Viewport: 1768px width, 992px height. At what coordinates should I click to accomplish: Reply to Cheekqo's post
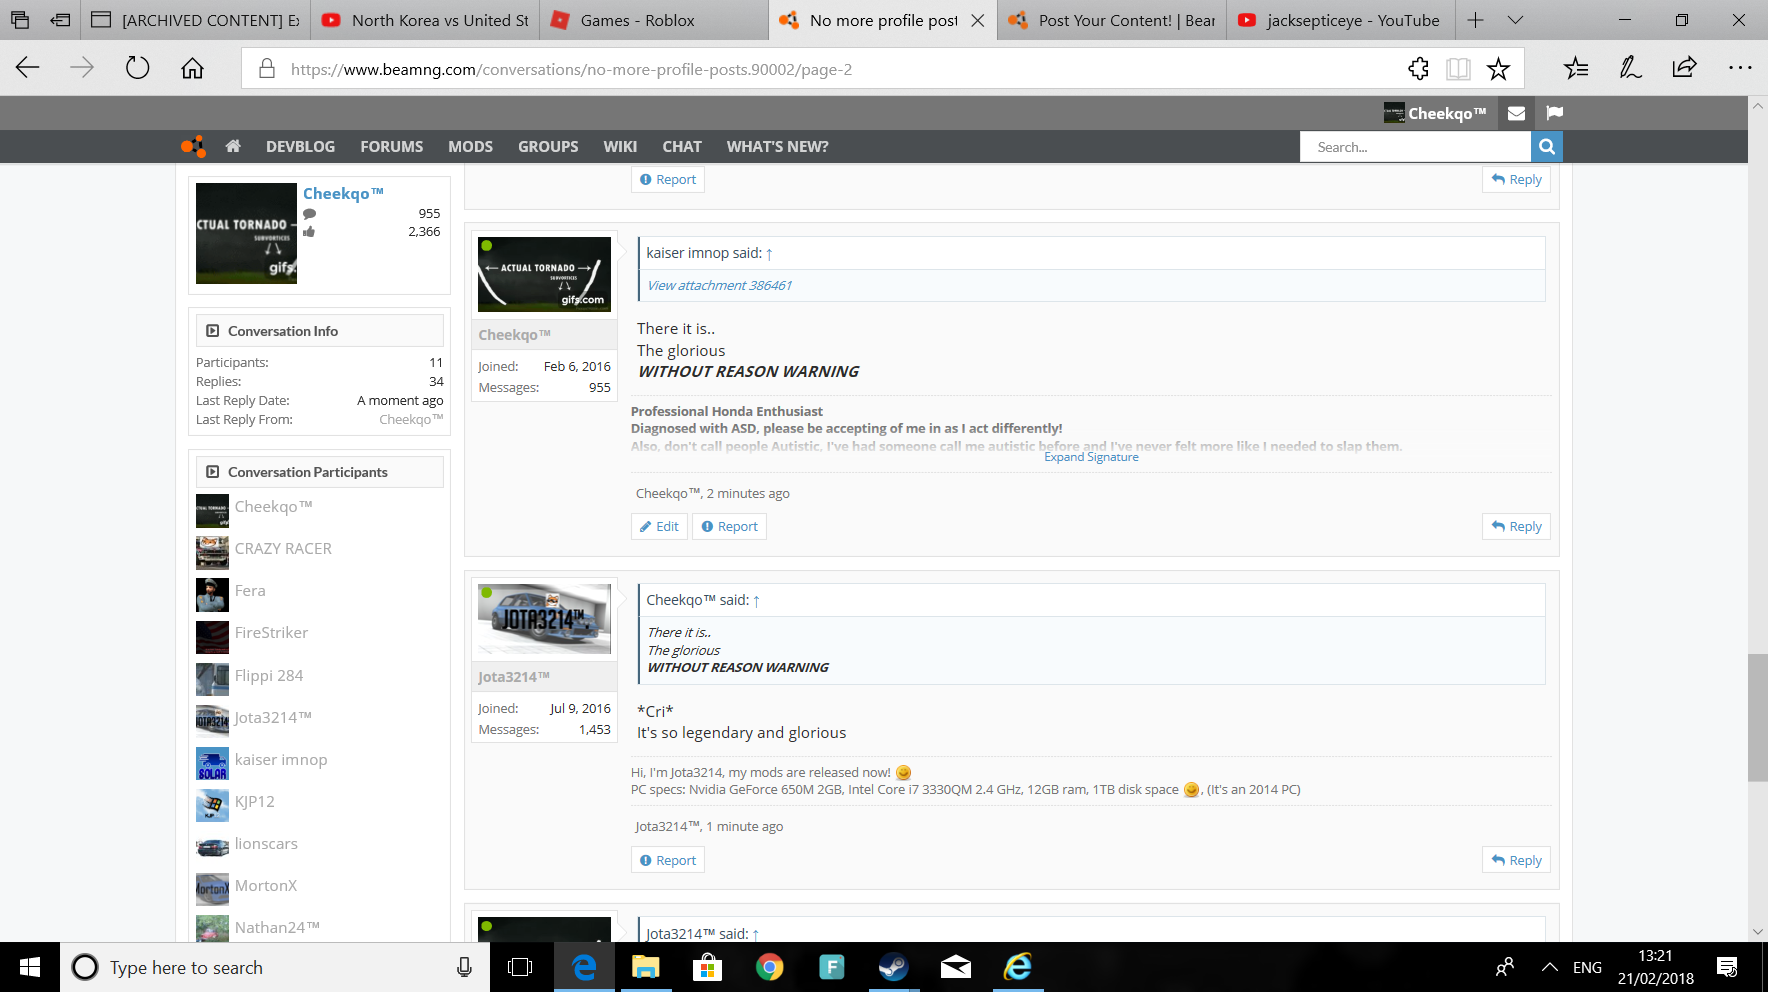1516,526
